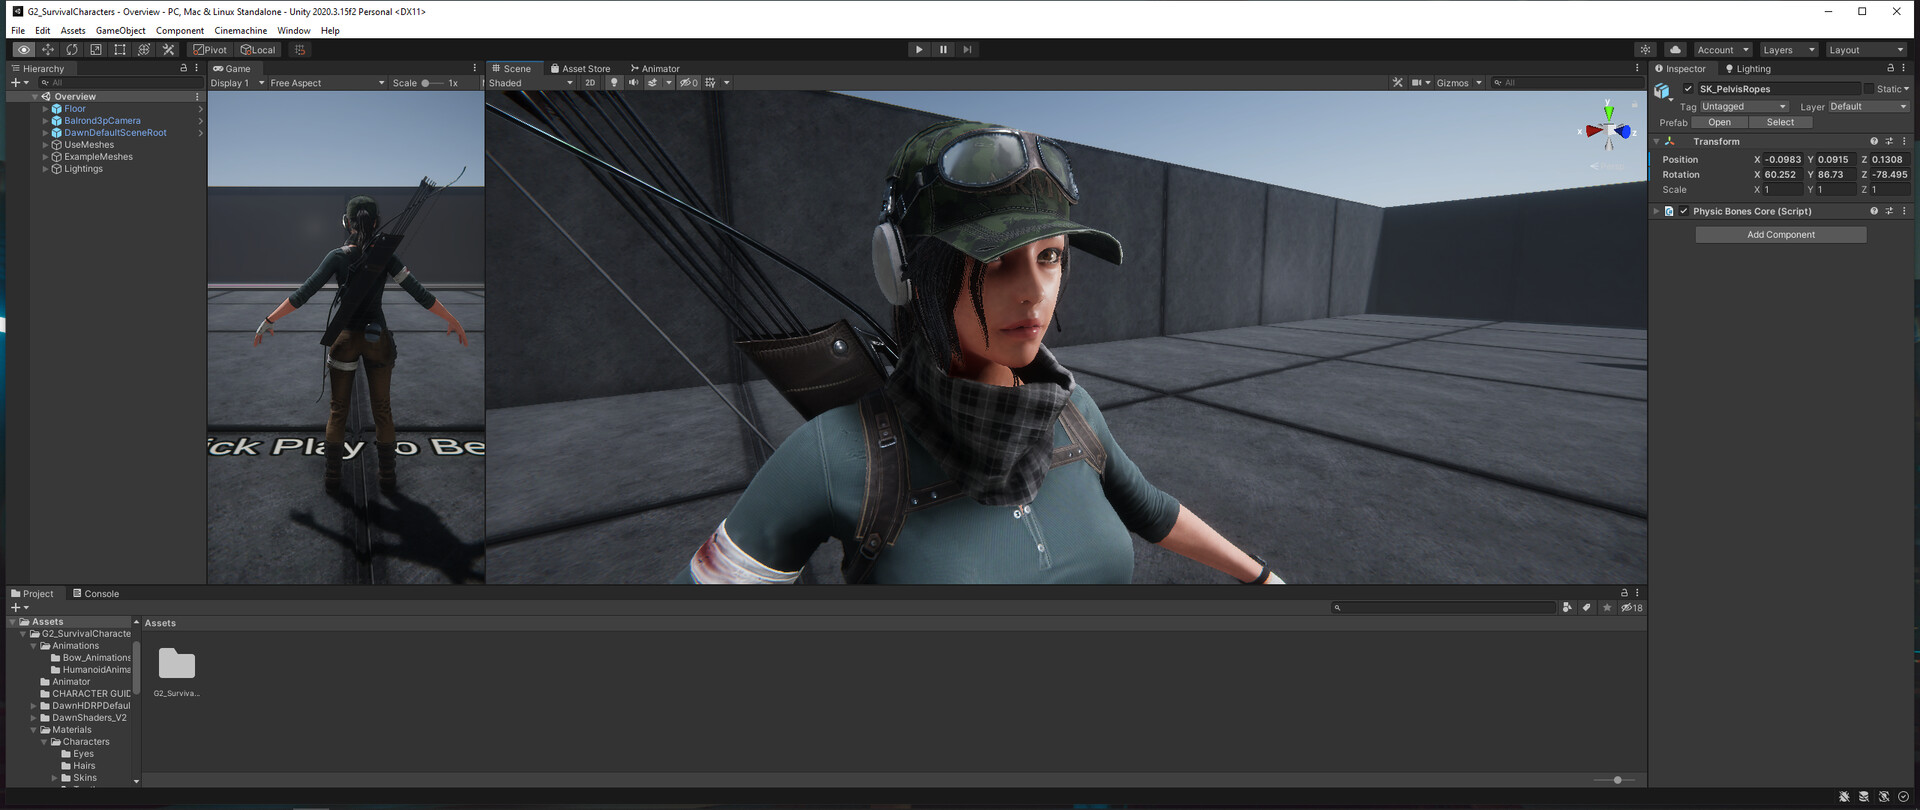Image resolution: width=1920 pixels, height=810 pixels.
Task: Open the Gizmos dropdown arrow
Action: (1479, 83)
